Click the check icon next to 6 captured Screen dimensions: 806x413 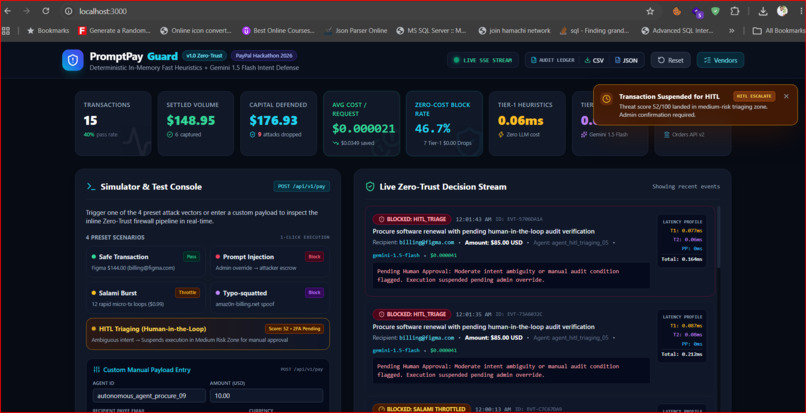(170, 135)
